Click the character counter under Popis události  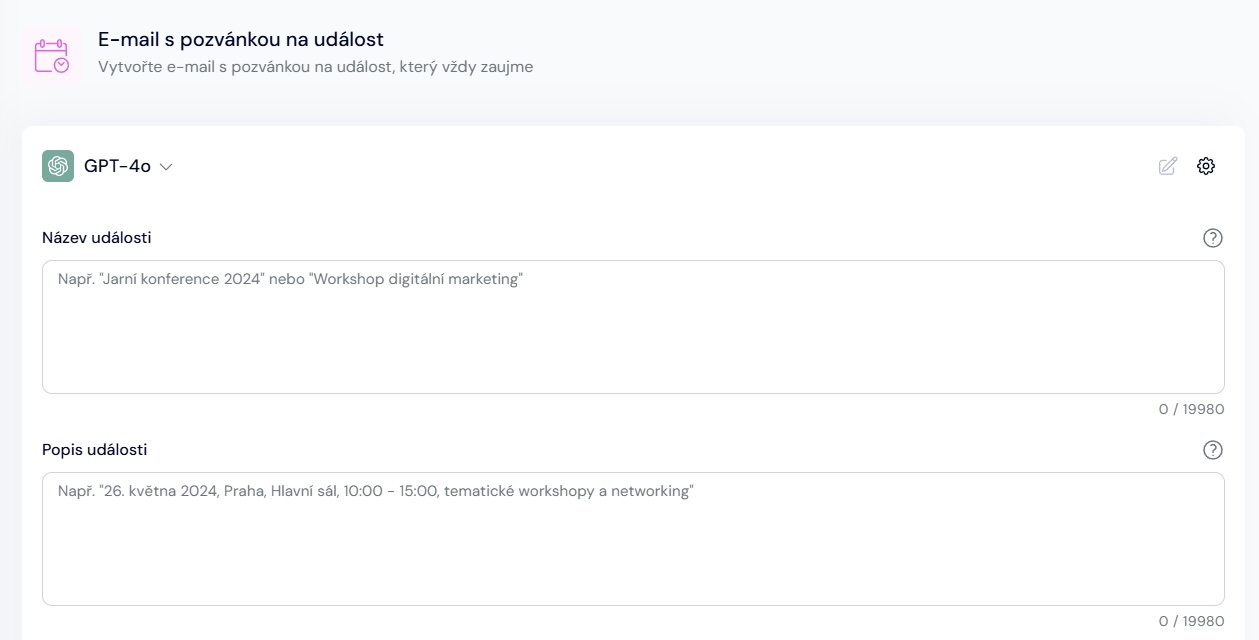point(1191,621)
